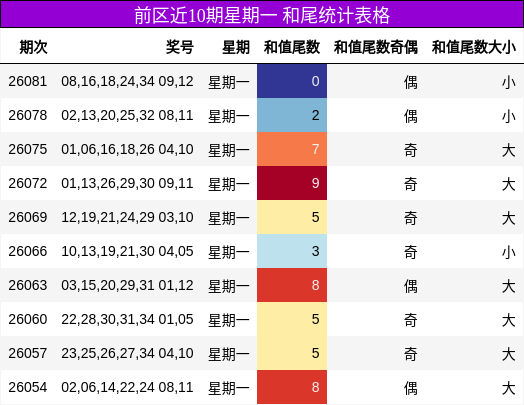Click light blue tail value 2 cell
Viewport: 524px width, 405px height.
[x=292, y=115]
